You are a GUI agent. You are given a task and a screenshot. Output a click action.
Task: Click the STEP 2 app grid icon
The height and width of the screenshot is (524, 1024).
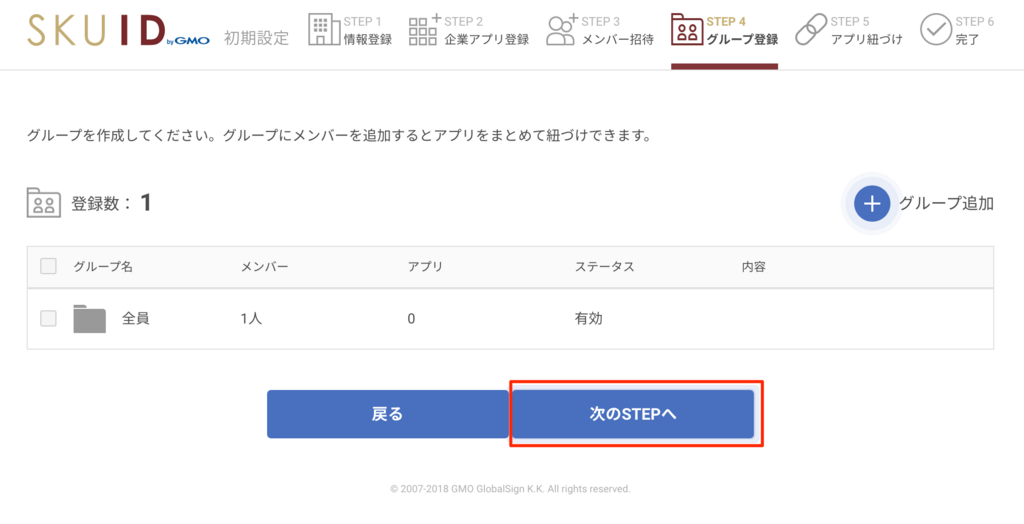[x=424, y=30]
